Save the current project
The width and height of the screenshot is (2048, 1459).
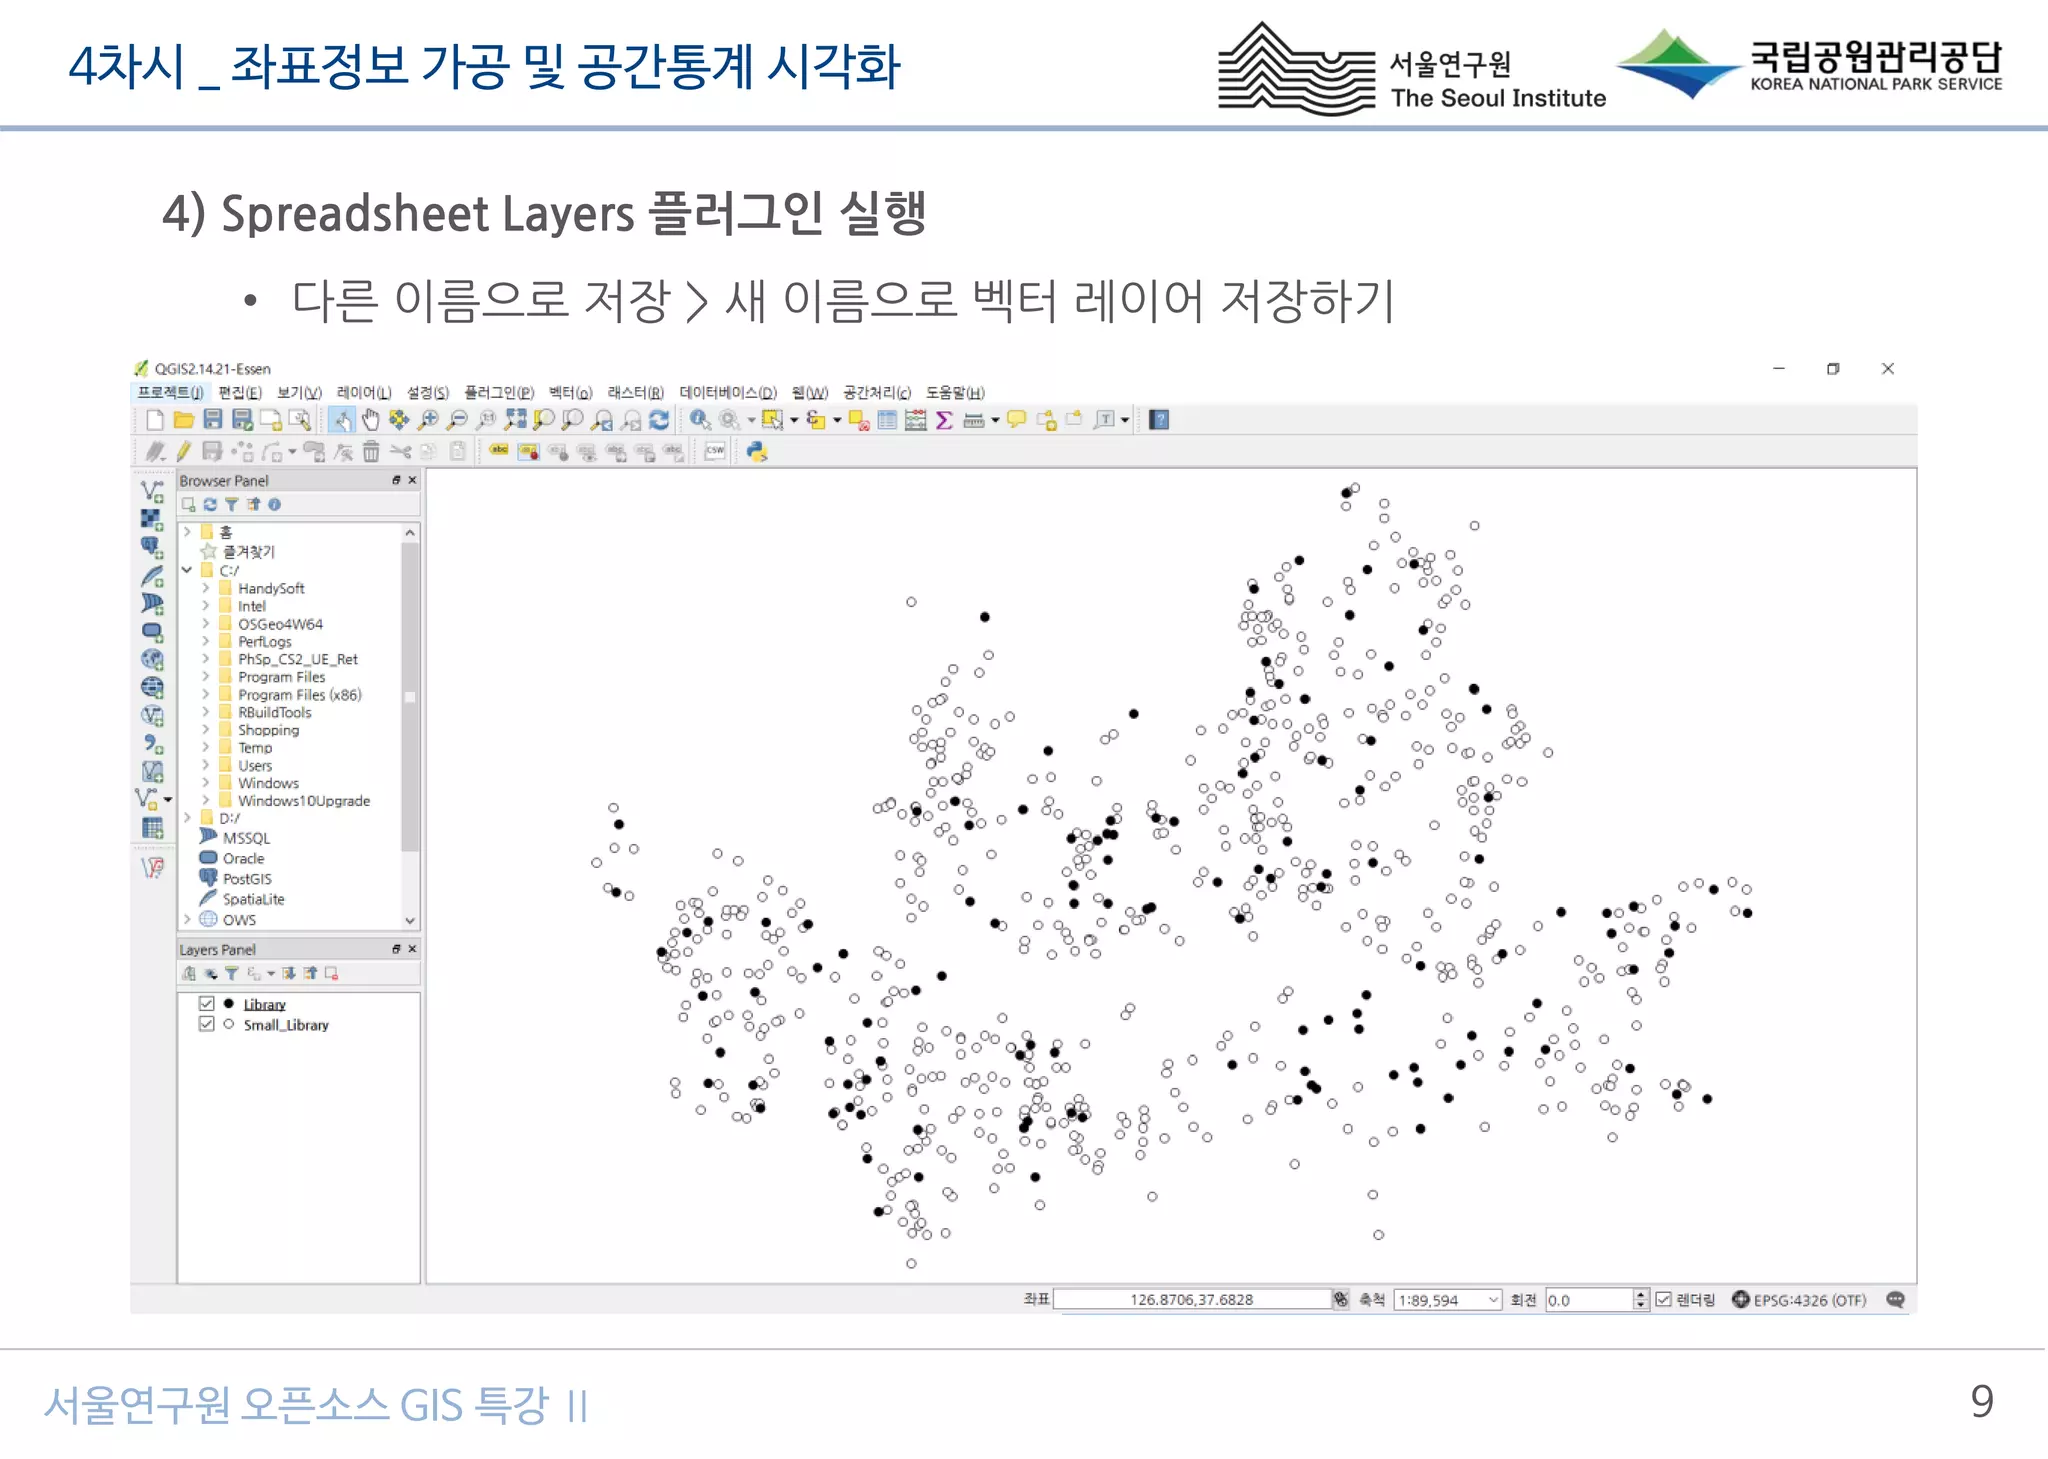tap(213, 420)
